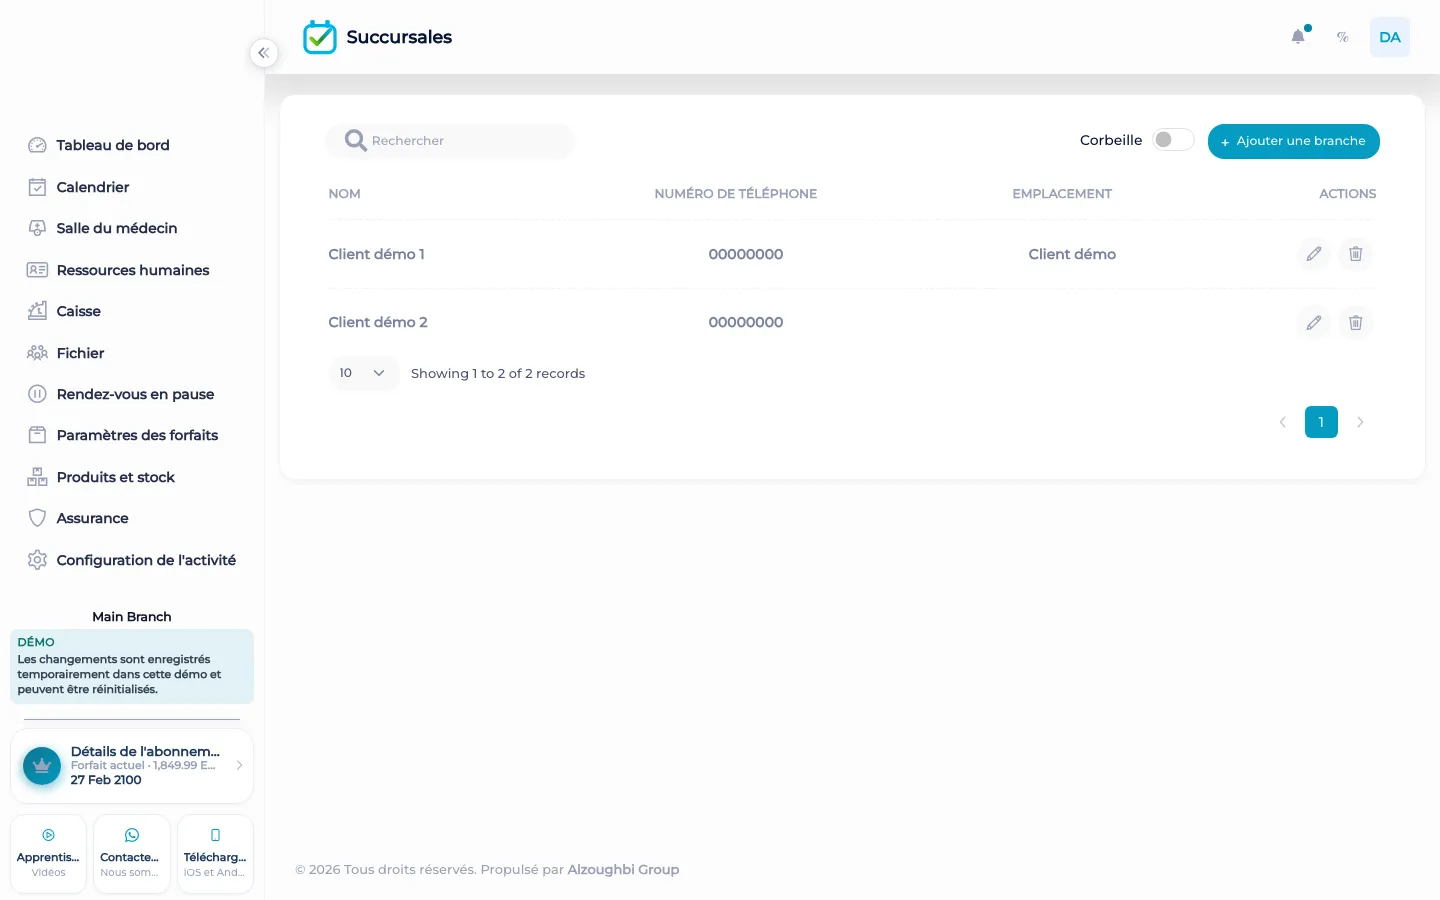
Task: Select page 1 in pagination
Action: [1321, 422]
